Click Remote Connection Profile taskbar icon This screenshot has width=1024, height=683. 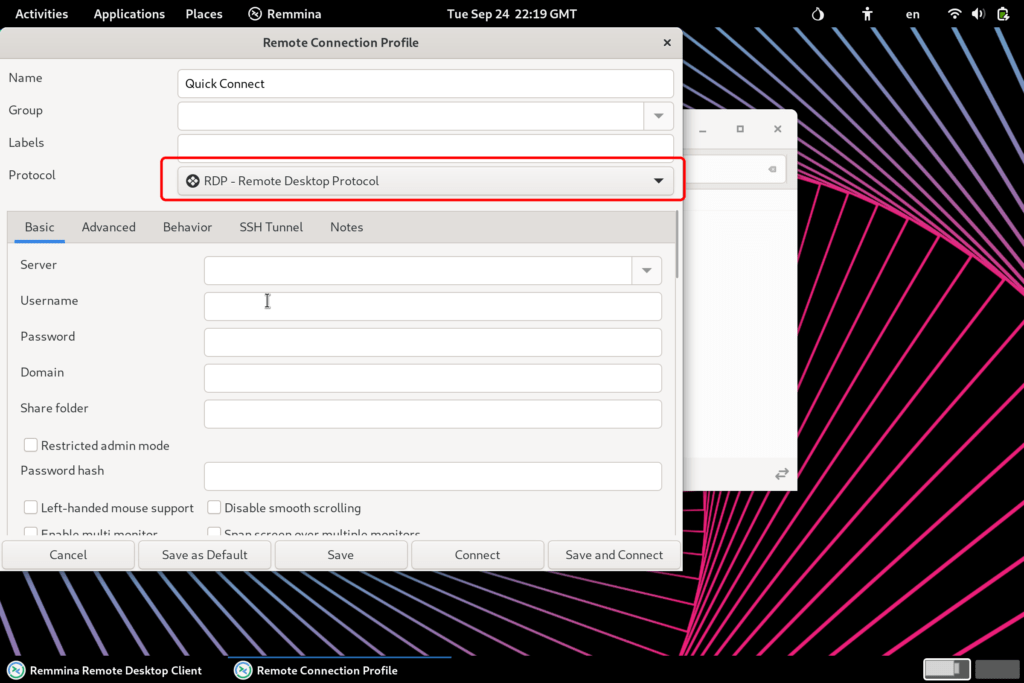pos(243,671)
